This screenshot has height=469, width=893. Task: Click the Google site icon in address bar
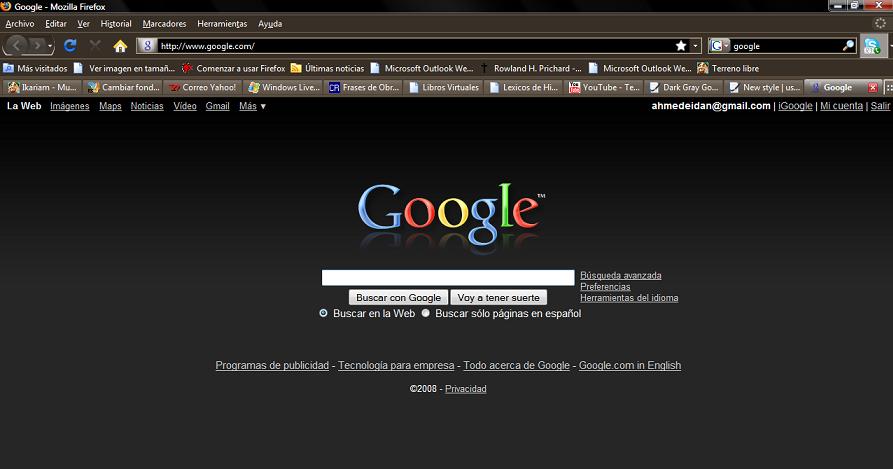[147, 46]
